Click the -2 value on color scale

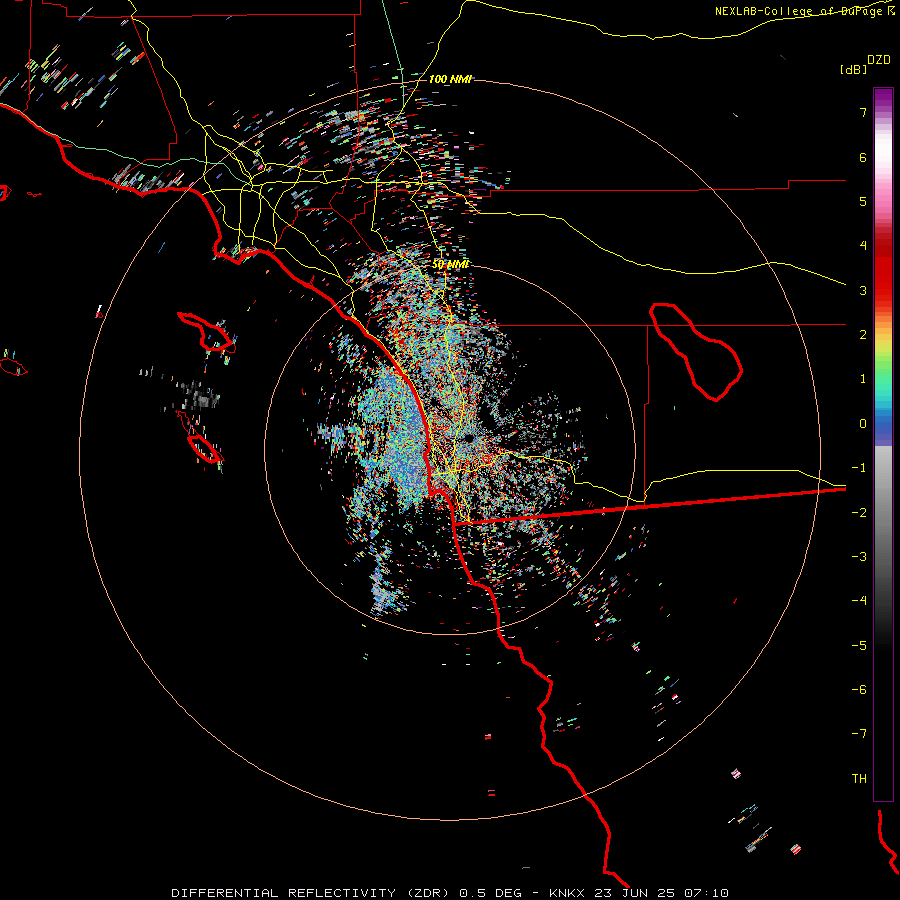click(859, 512)
